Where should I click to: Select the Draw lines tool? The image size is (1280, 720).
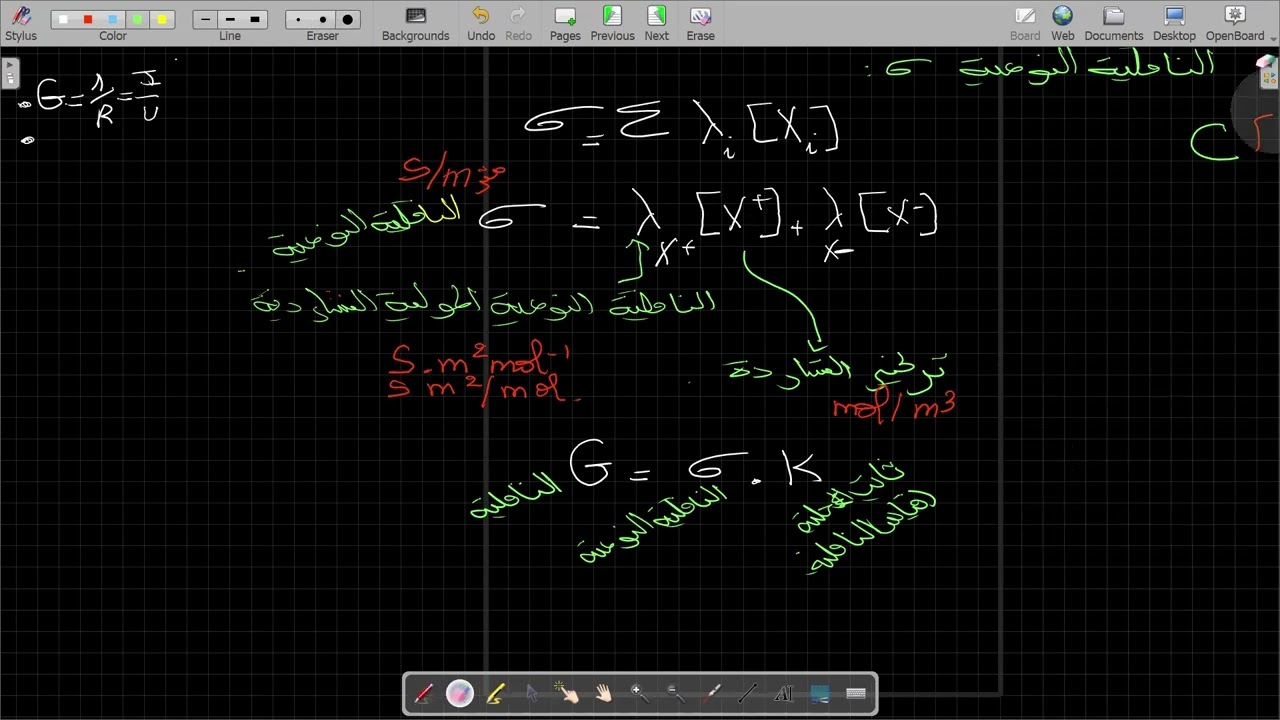pos(747,693)
